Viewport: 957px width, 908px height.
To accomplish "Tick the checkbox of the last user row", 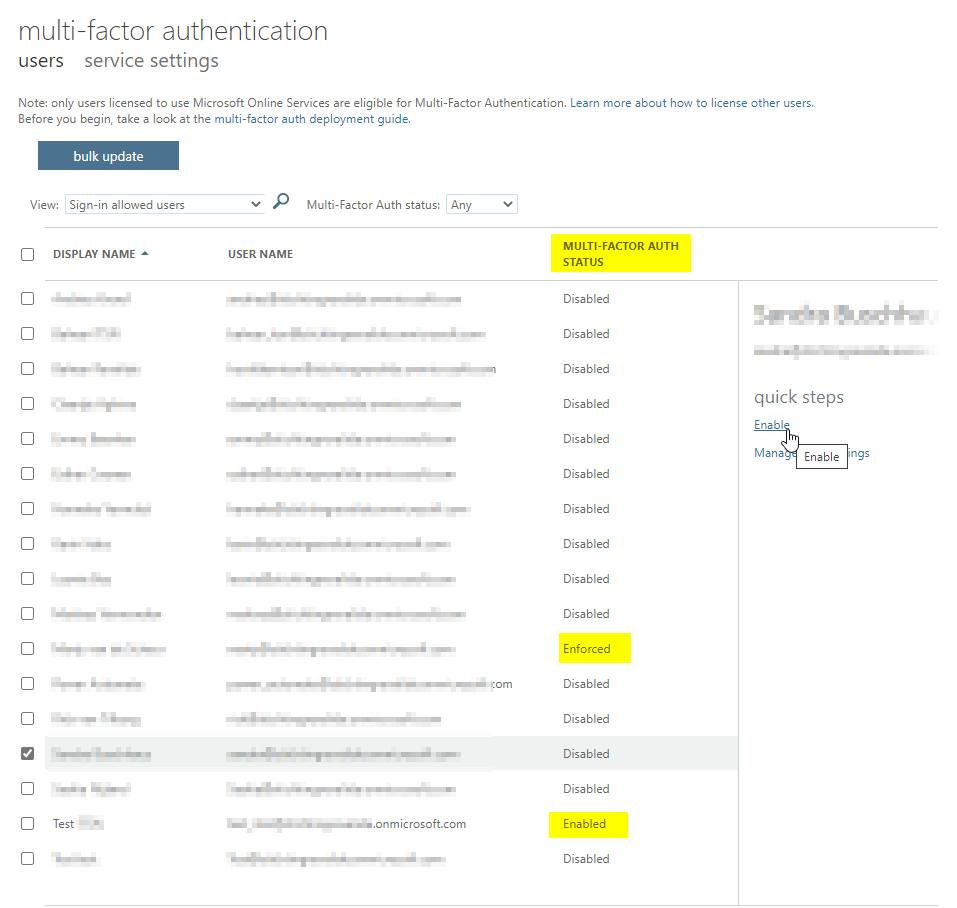I will pos(27,859).
